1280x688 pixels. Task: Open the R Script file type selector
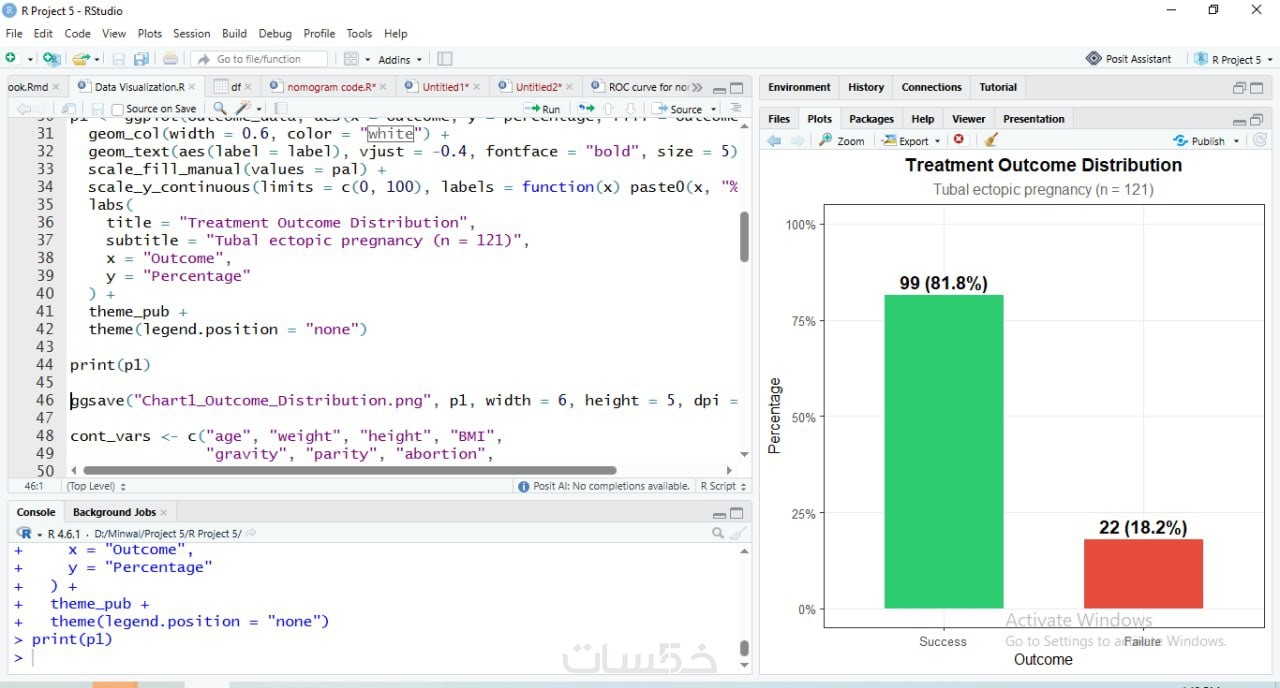pyautogui.click(x=723, y=486)
